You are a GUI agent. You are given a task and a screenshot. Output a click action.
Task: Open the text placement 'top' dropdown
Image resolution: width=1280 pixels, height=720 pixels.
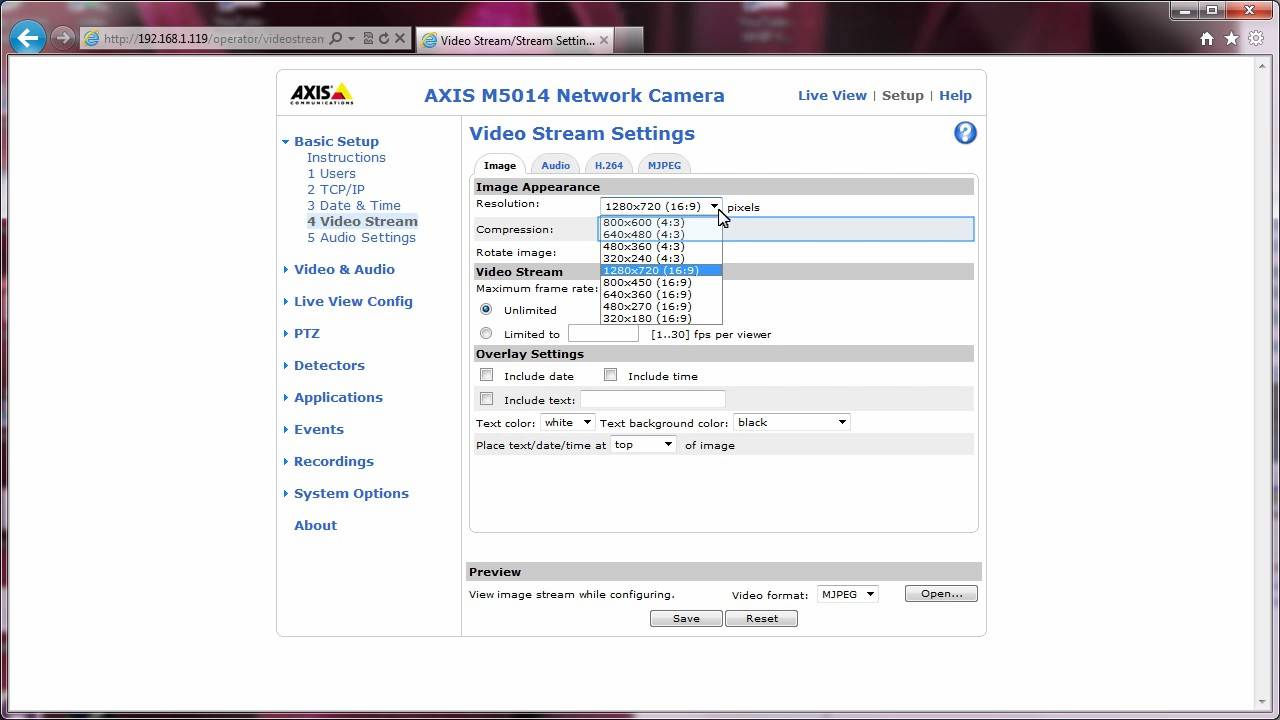tap(643, 444)
